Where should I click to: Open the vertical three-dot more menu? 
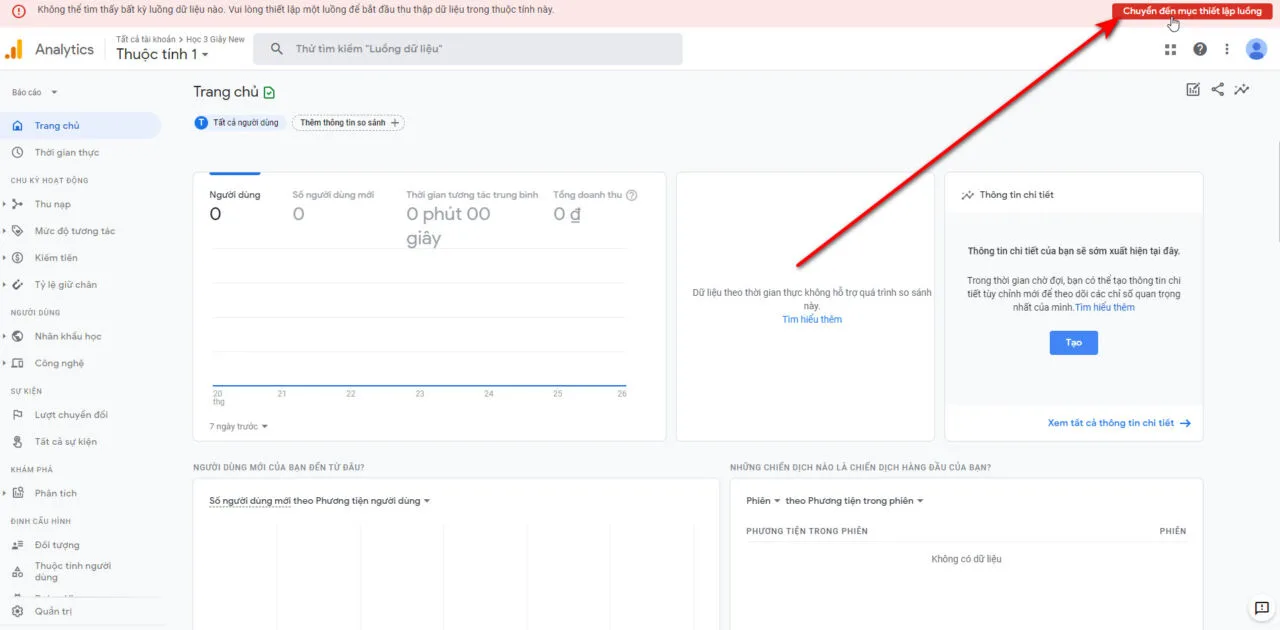(1227, 49)
